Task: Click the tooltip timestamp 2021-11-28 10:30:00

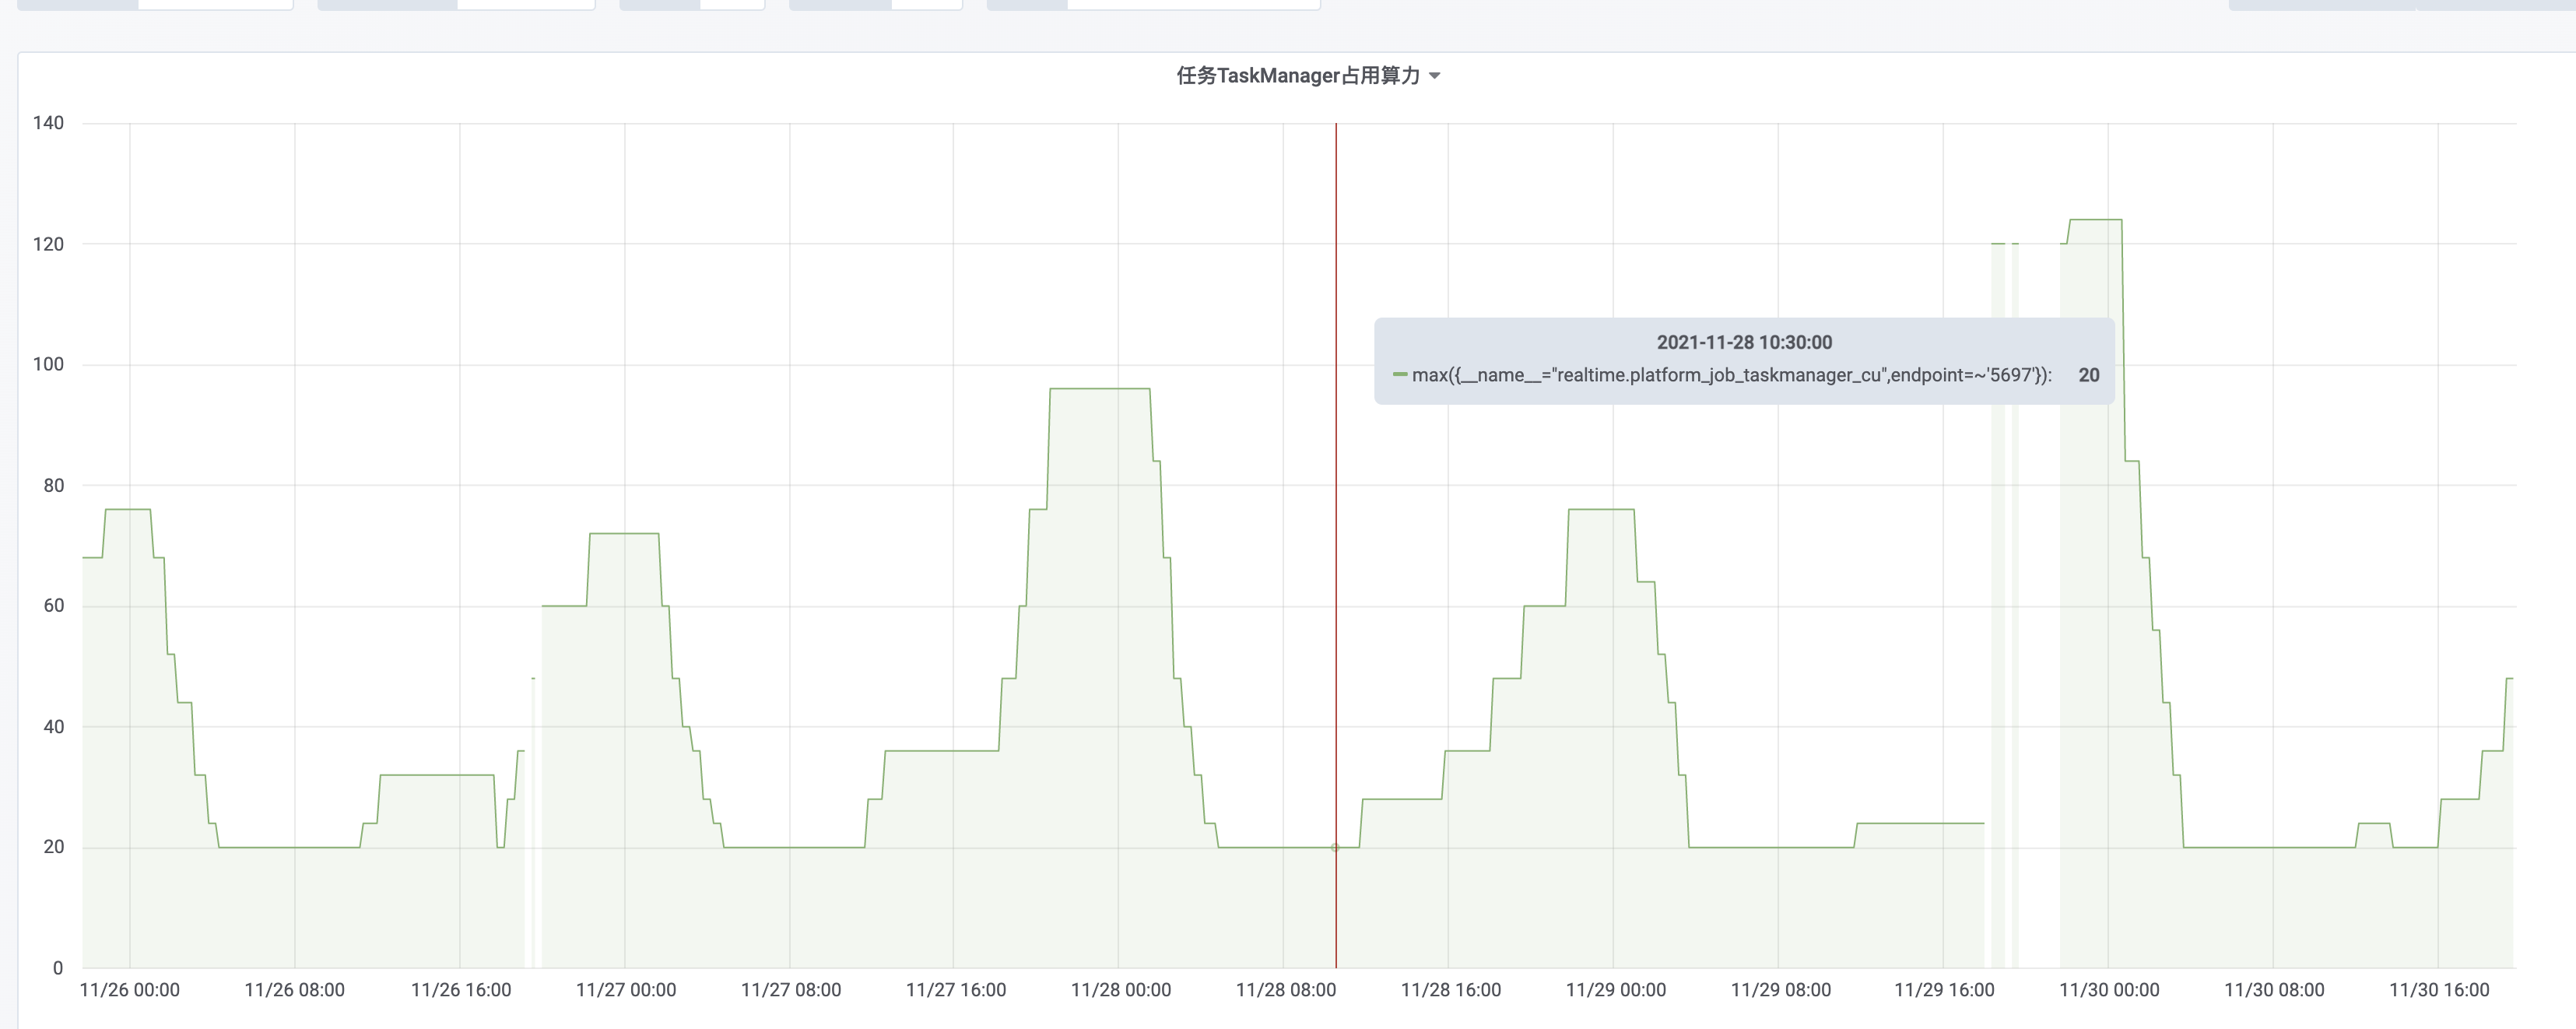Action: tap(1744, 342)
